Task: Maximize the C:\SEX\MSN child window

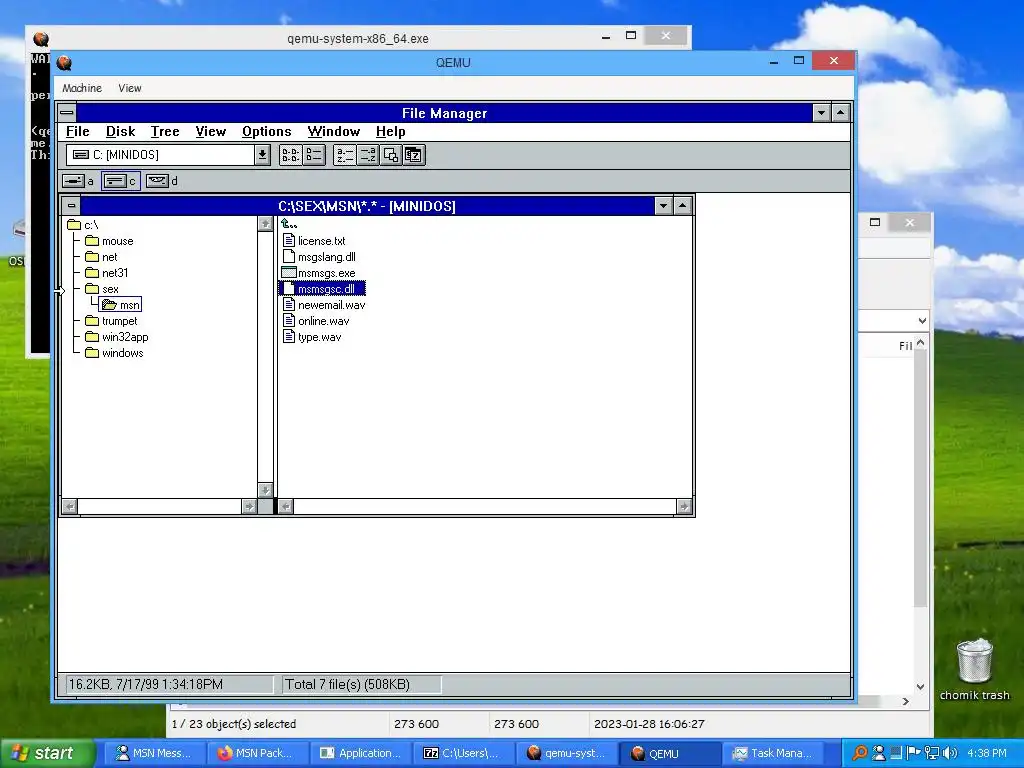Action: pos(682,206)
